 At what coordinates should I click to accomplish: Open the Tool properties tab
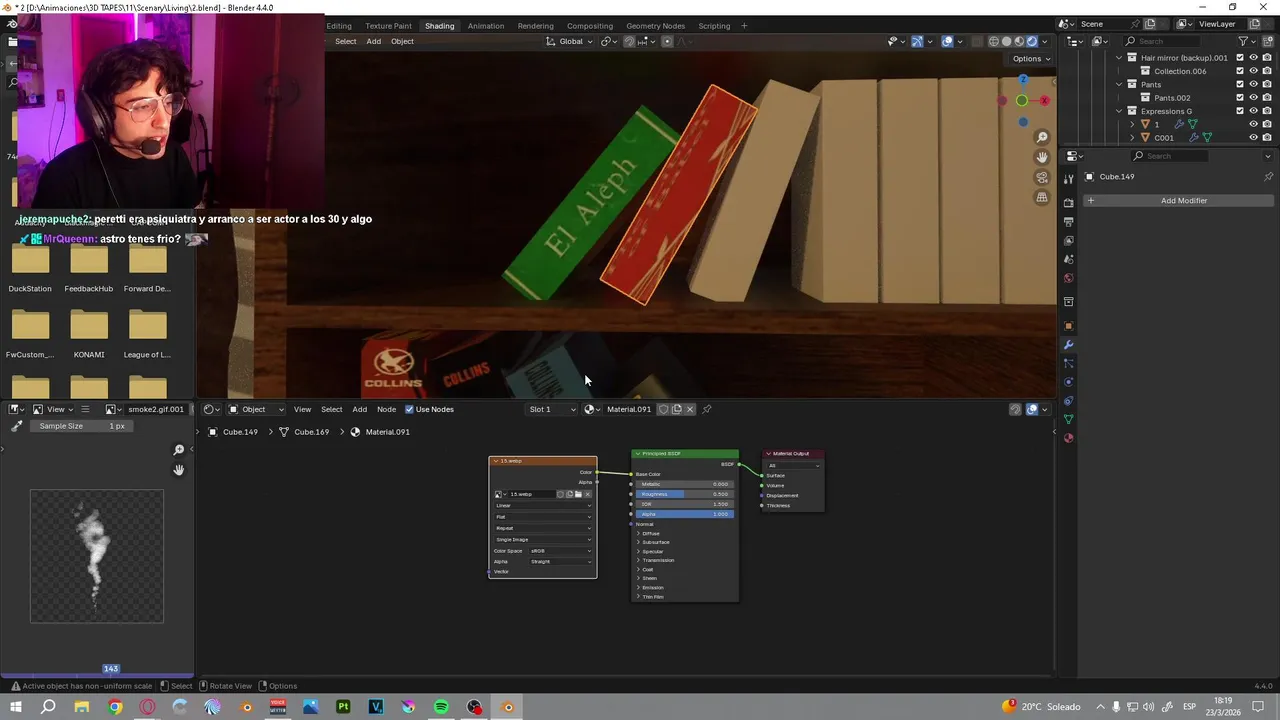coord(1068,178)
